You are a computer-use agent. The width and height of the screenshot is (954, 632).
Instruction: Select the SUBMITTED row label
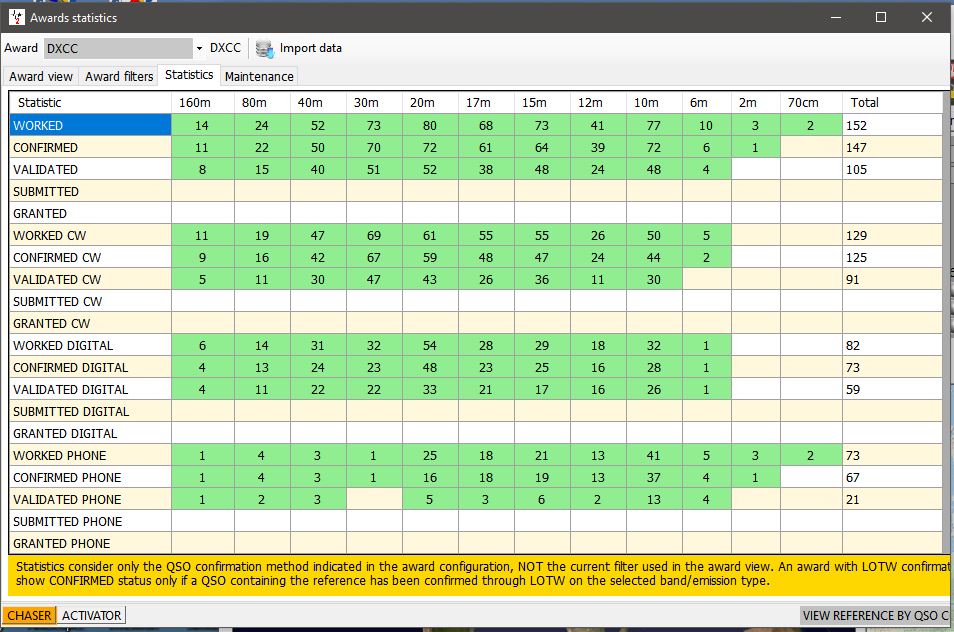(91, 192)
